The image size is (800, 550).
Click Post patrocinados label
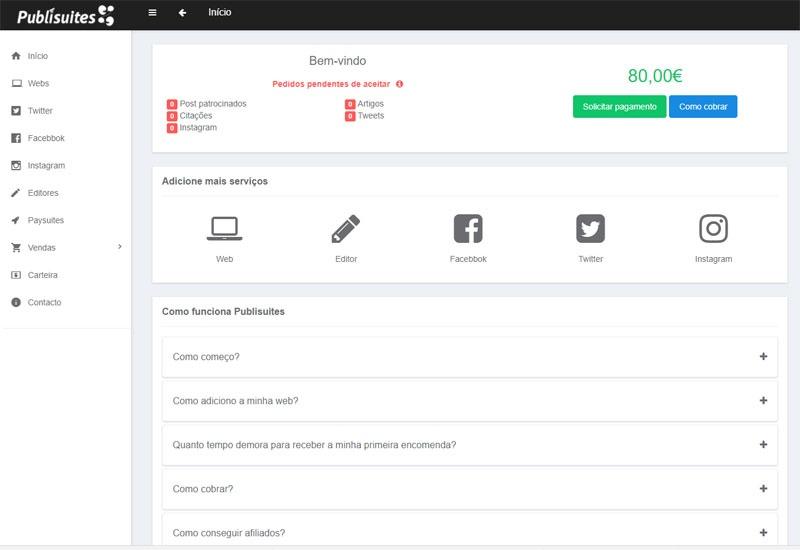click(x=213, y=104)
